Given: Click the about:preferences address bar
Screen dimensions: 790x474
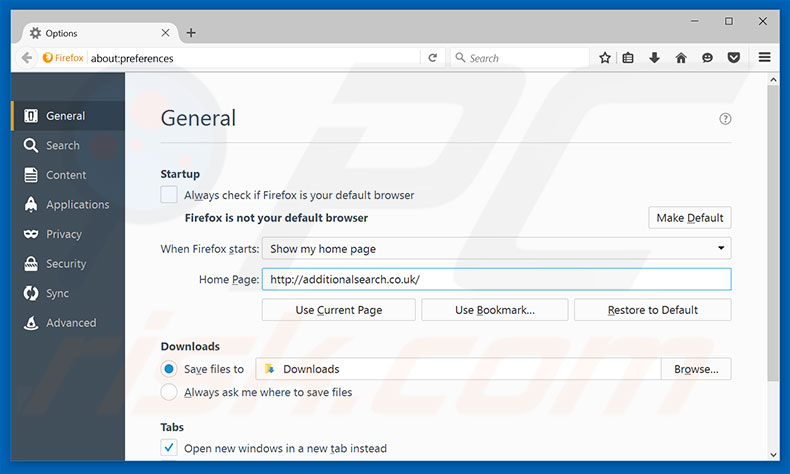Looking at the screenshot, I should (254, 58).
